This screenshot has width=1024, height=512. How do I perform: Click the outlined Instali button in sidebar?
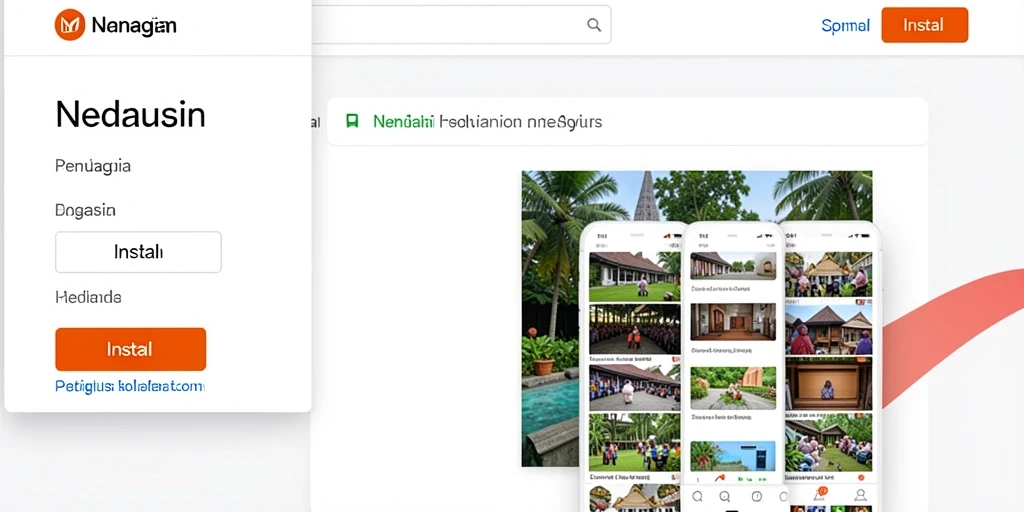[x=138, y=251]
